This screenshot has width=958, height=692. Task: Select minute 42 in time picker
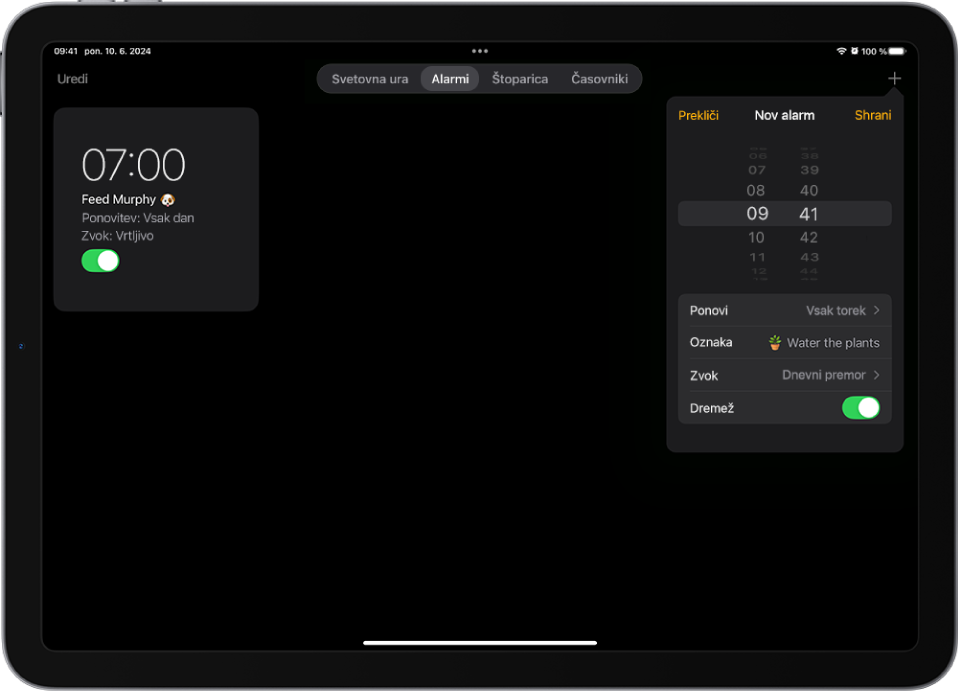(x=809, y=237)
